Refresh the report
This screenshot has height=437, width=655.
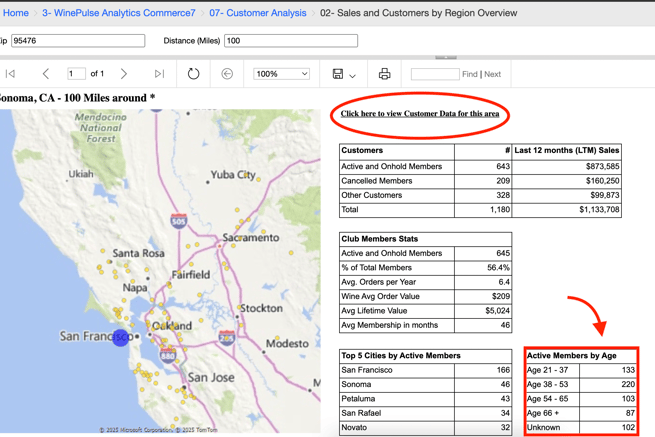point(193,74)
